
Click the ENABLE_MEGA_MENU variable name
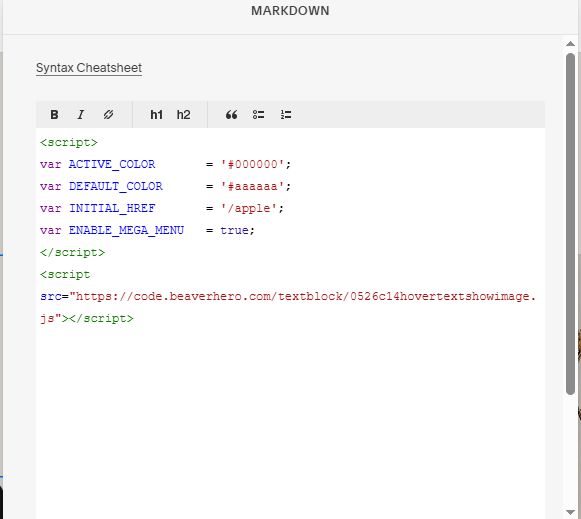(126, 230)
